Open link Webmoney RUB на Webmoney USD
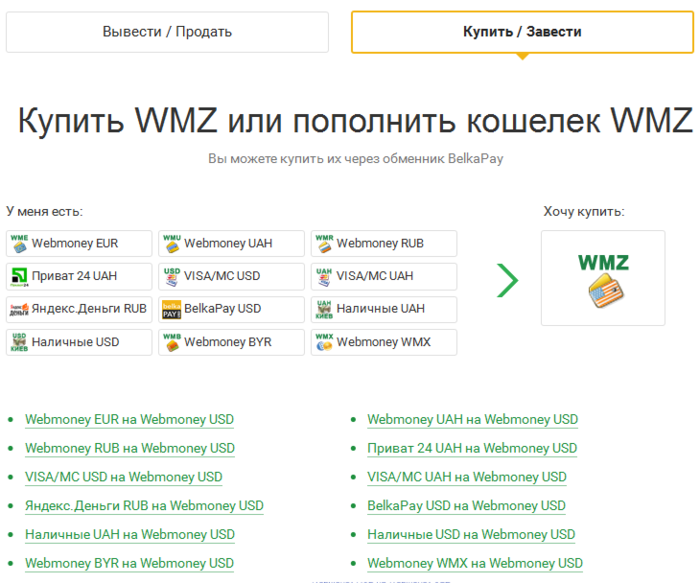 pos(130,448)
